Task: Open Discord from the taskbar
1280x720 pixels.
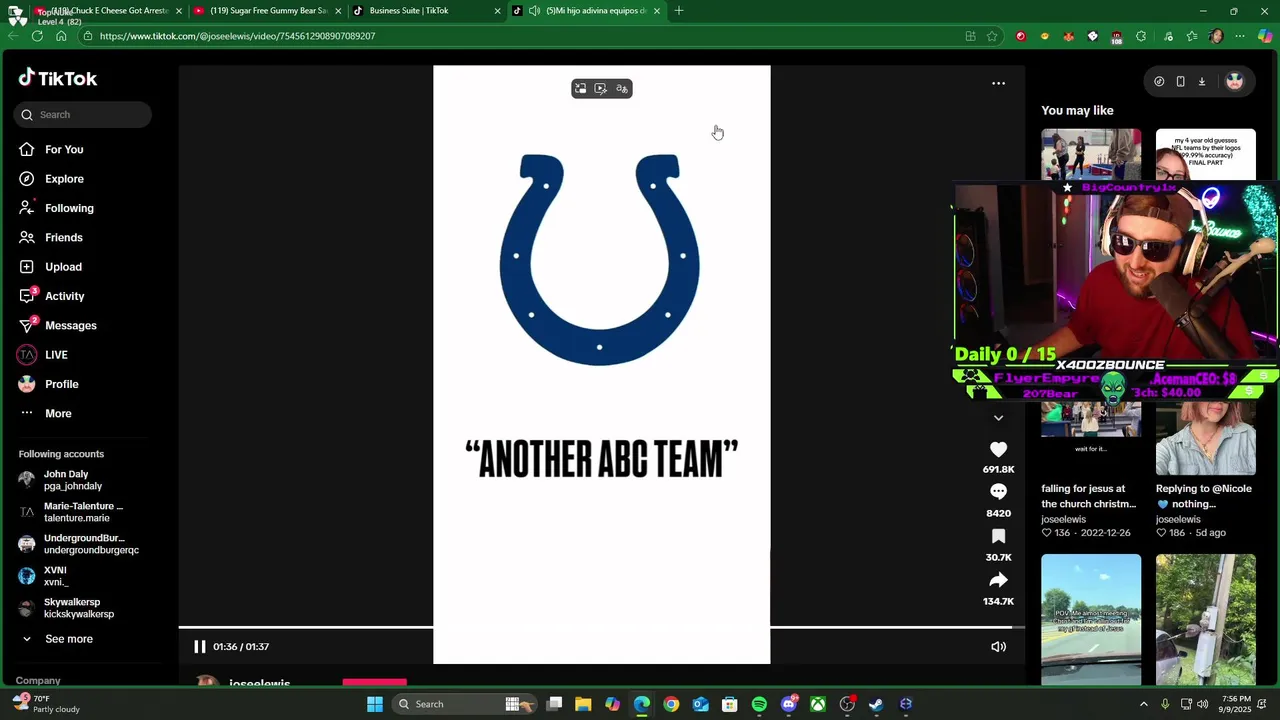Action: point(789,704)
